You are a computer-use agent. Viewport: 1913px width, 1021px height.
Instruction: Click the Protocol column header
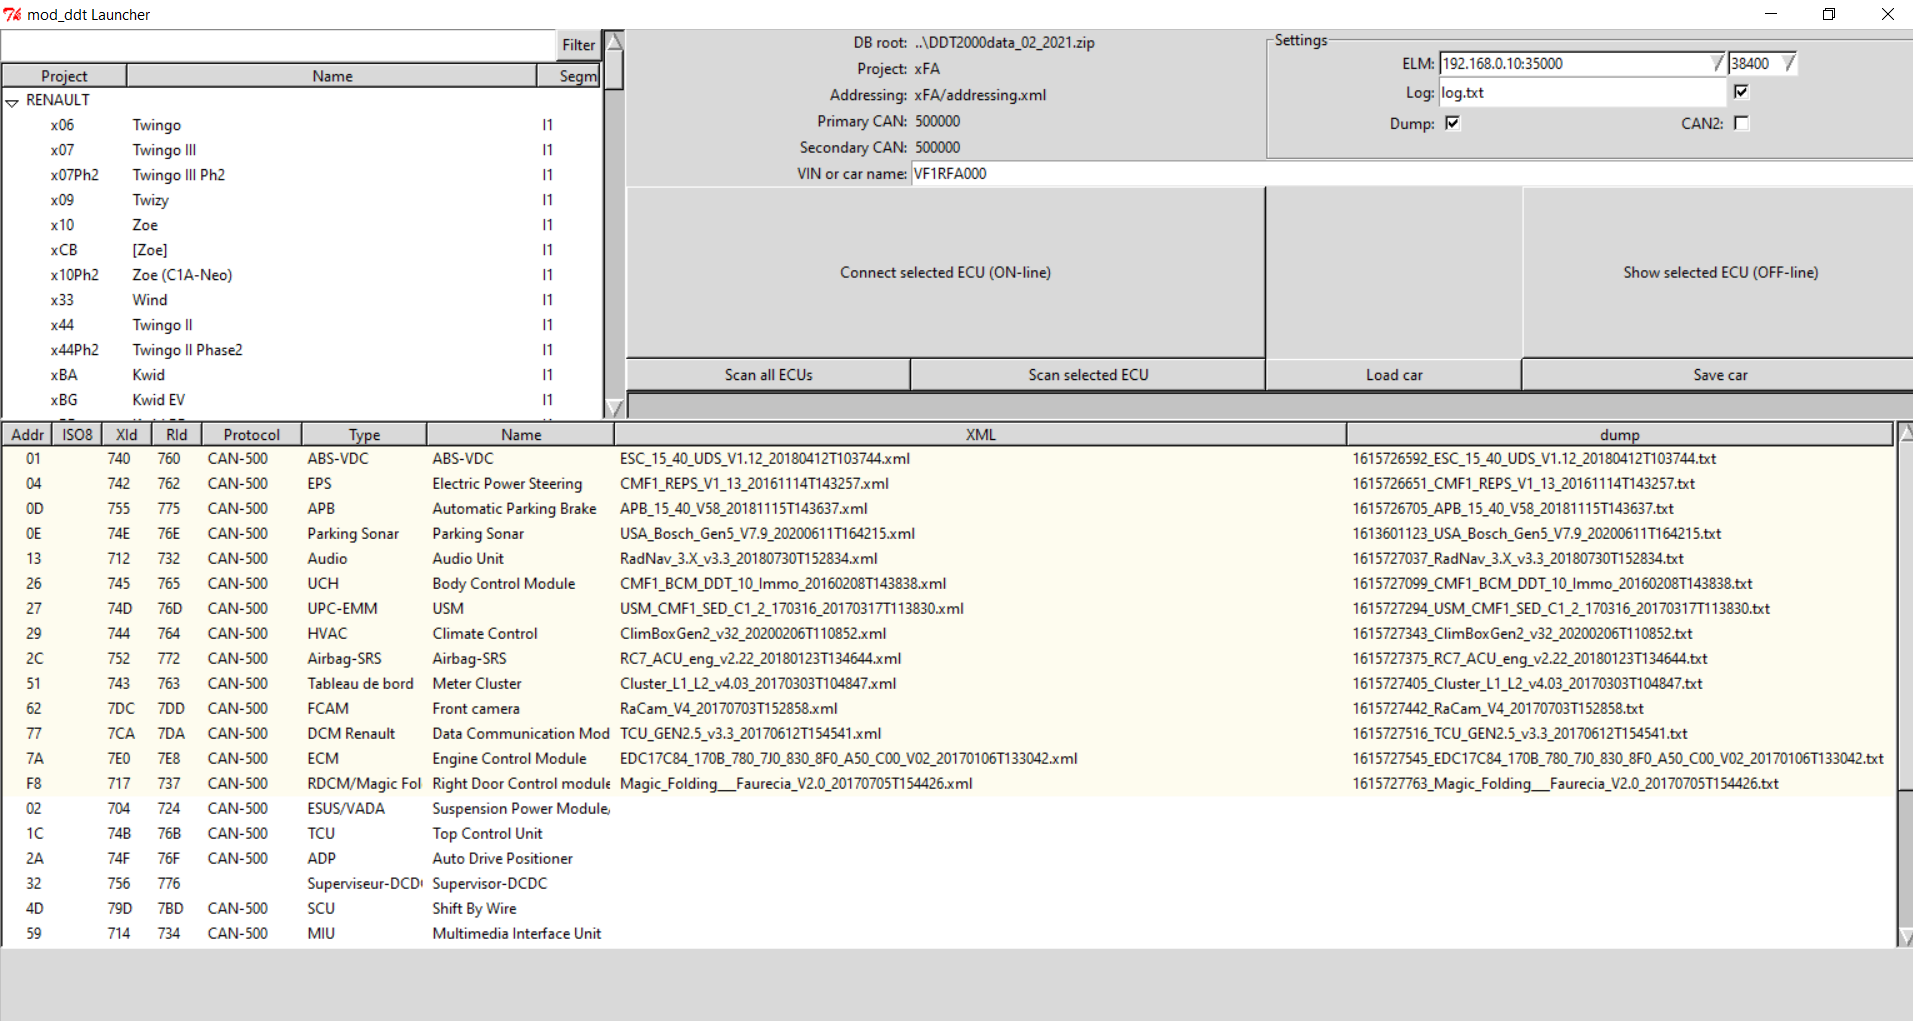point(252,435)
